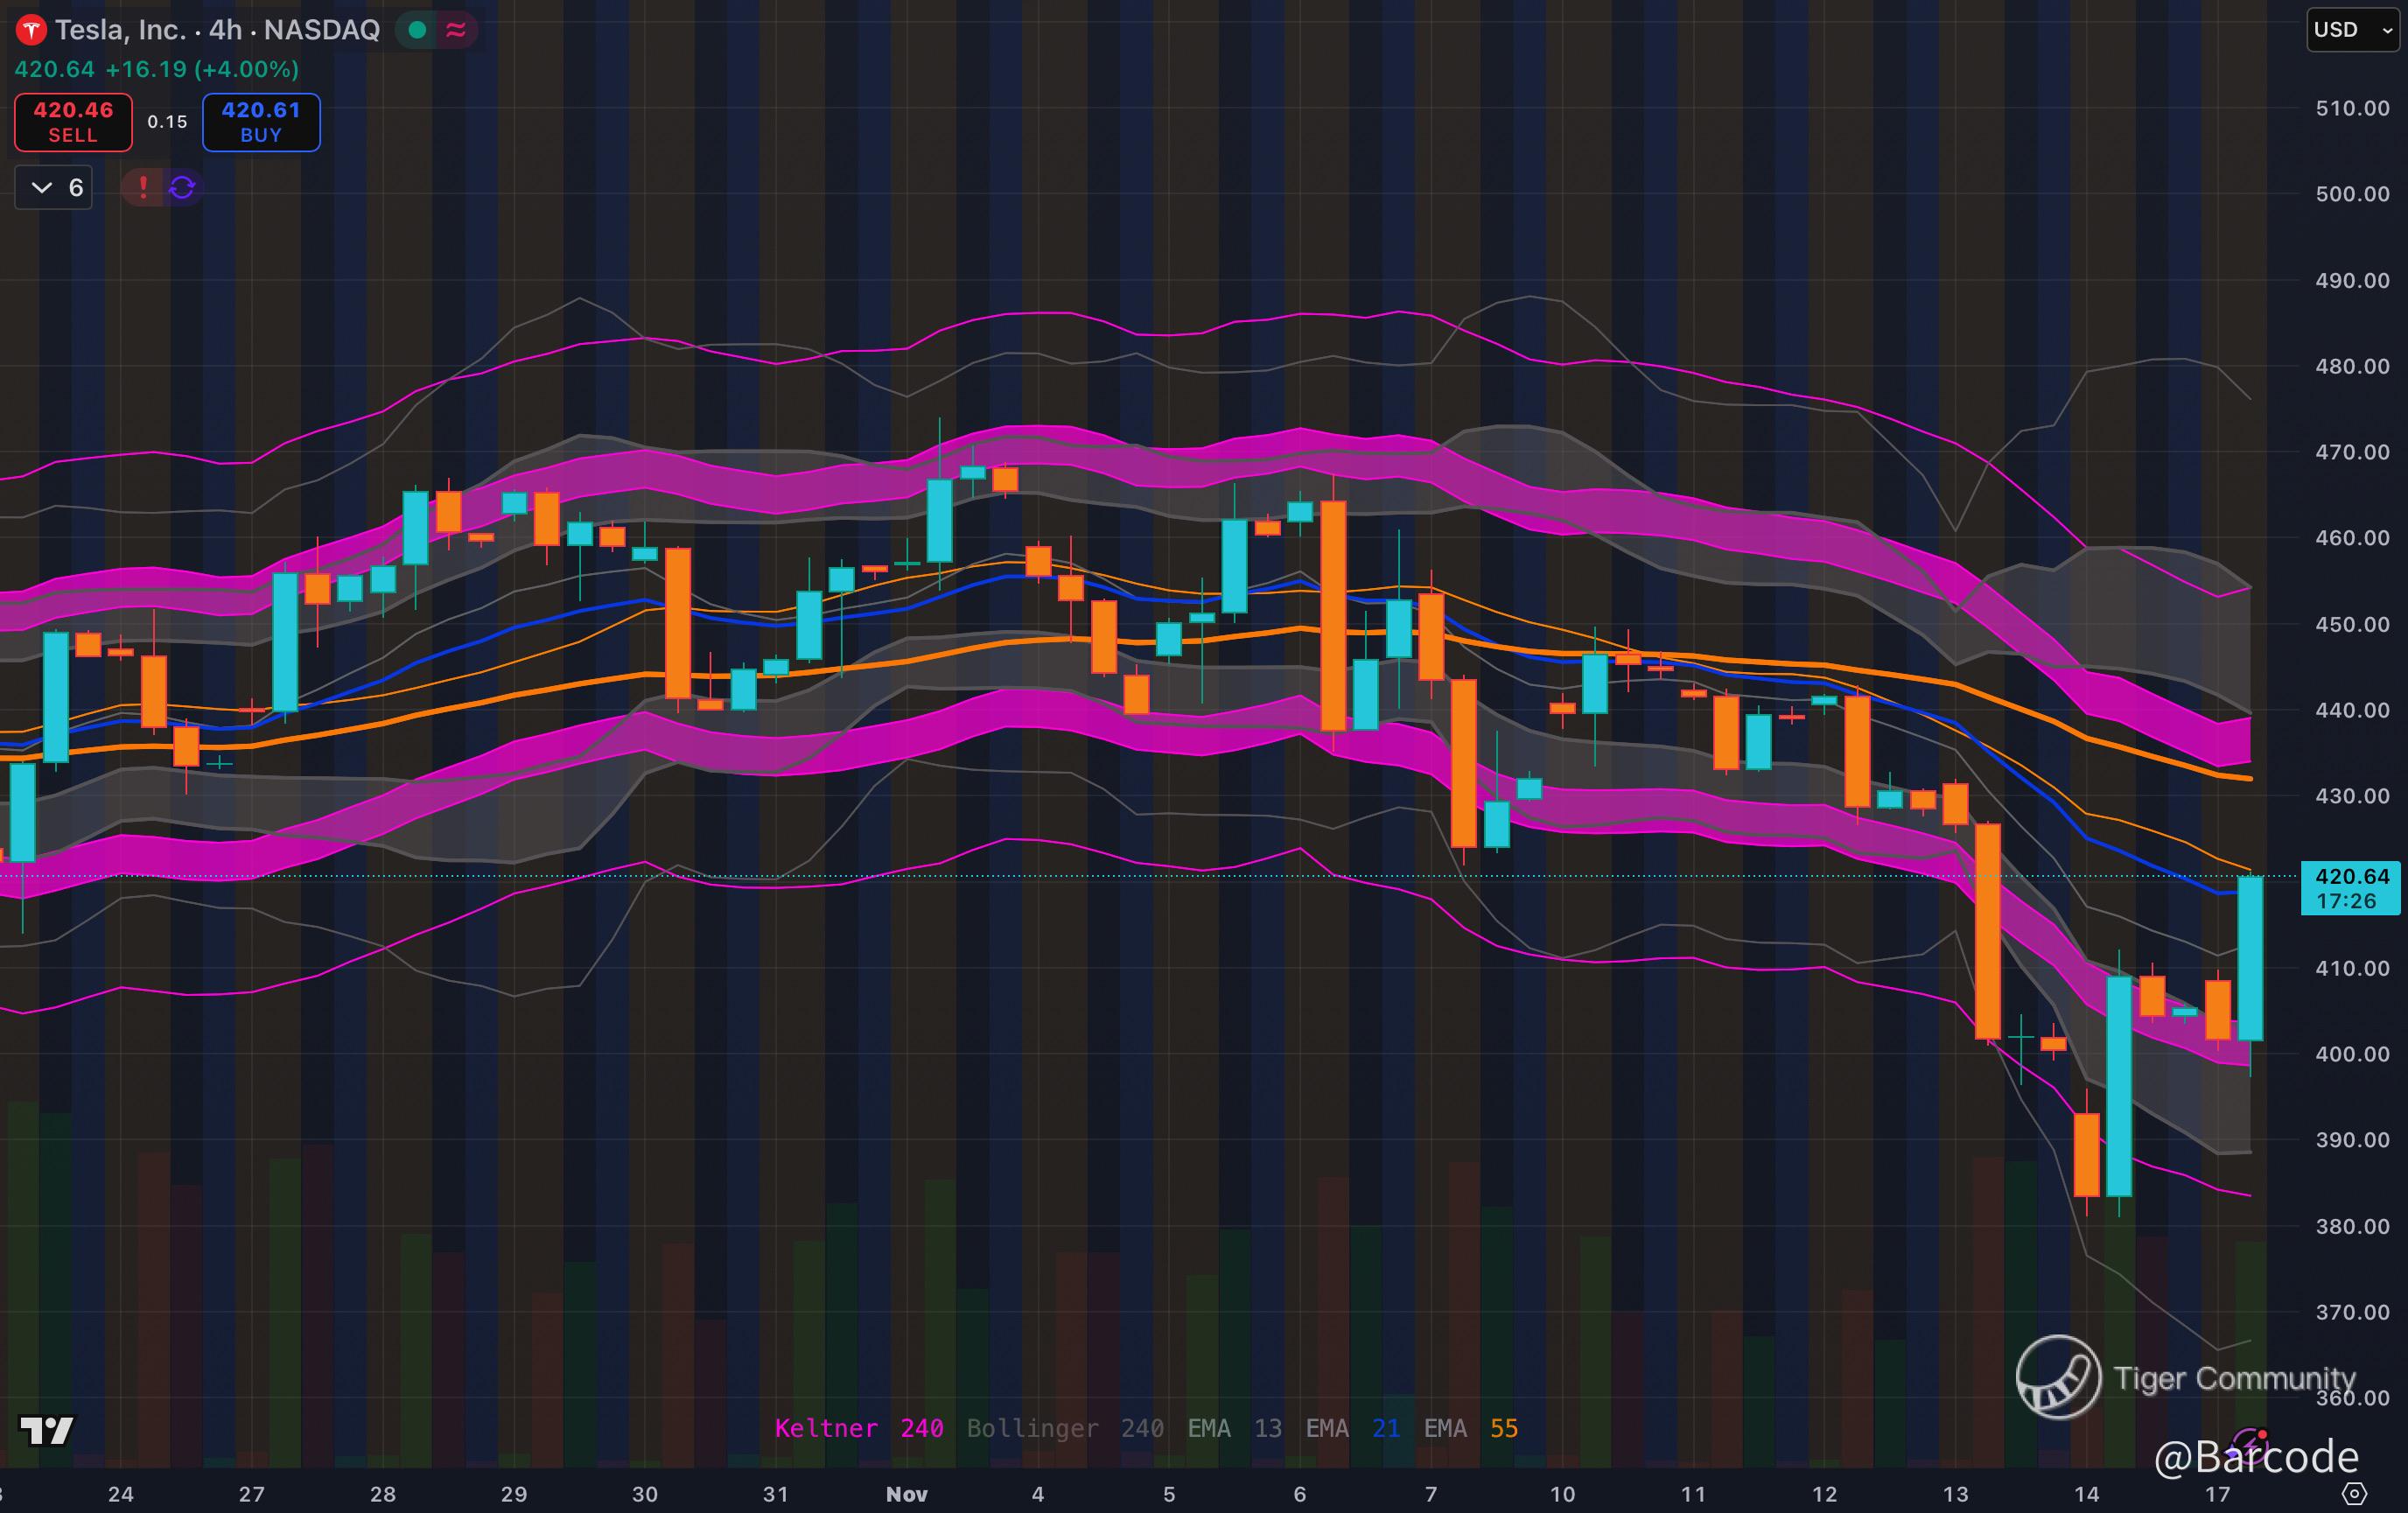
Task: Click the Nov month marker on the time axis
Action: [906, 1494]
